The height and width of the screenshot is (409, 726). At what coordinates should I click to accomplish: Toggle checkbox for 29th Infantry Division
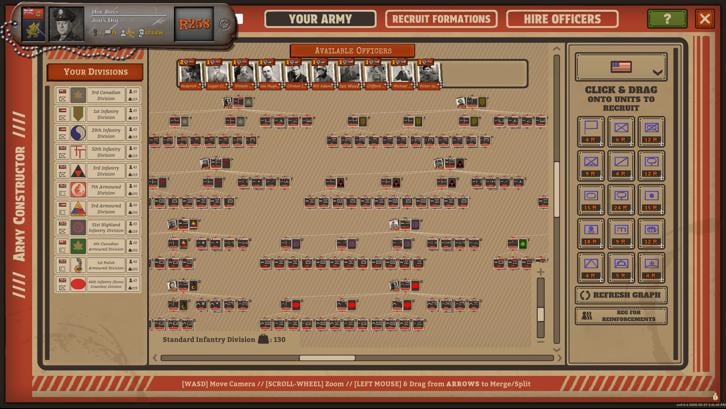[63, 137]
